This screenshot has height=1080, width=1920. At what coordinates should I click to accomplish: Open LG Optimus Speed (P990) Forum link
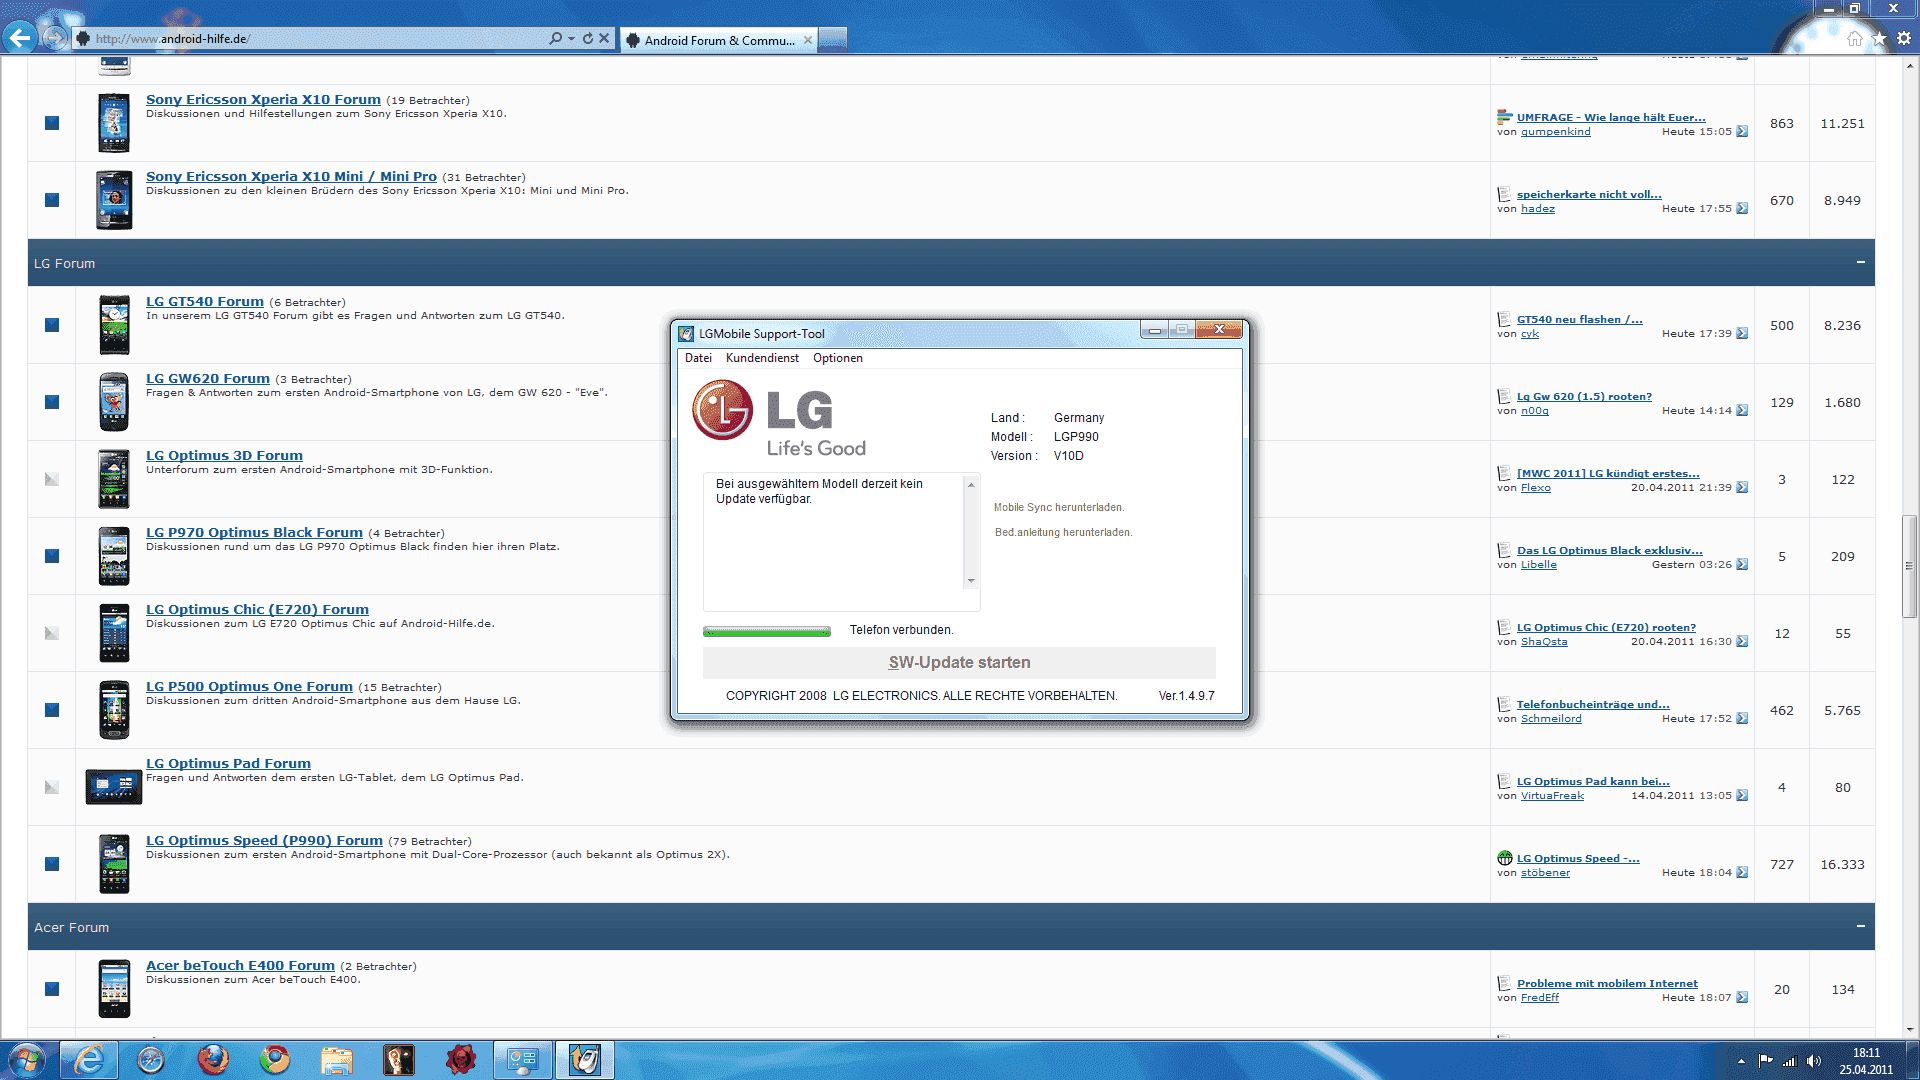(264, 840)
